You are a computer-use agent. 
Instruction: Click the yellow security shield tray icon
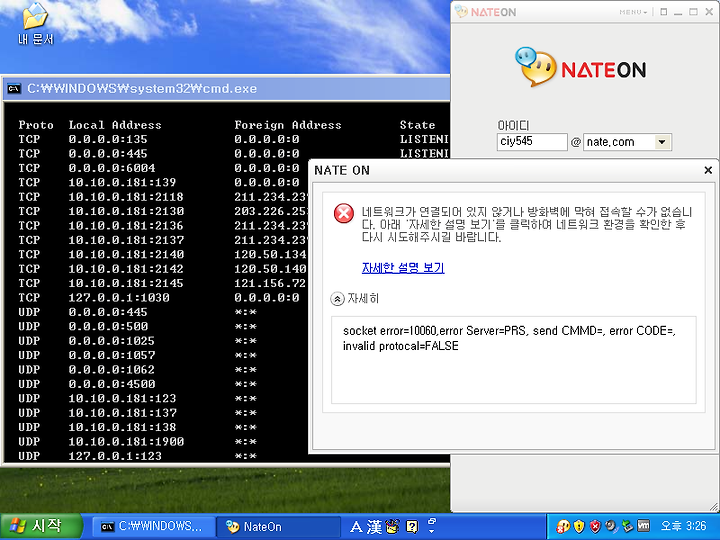pos(579,526)
